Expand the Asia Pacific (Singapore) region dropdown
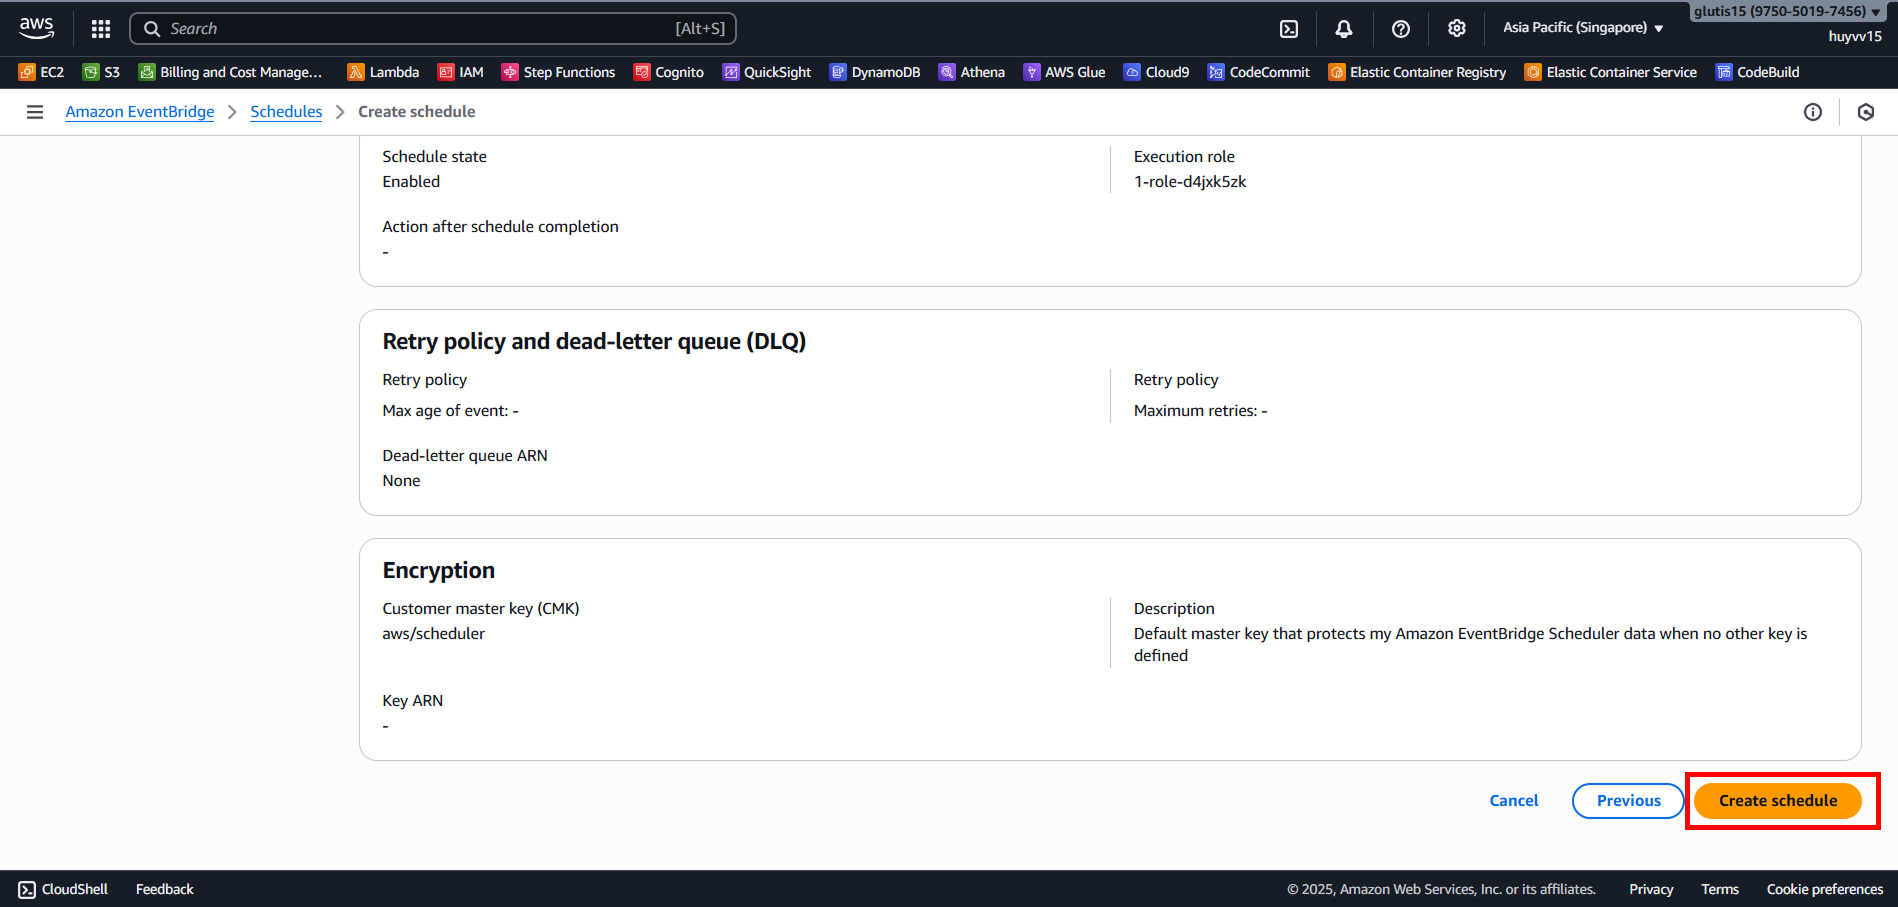 tap(1582, 28)
